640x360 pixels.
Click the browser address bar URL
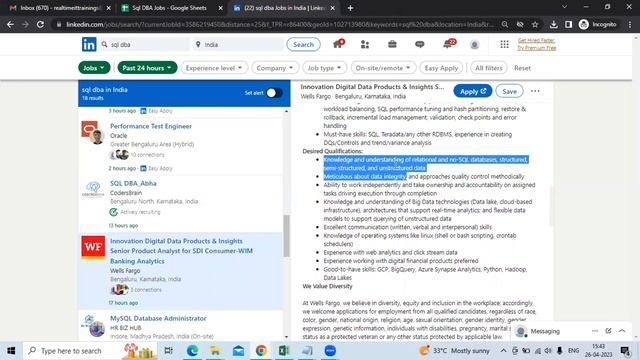[x=280, y=24]
